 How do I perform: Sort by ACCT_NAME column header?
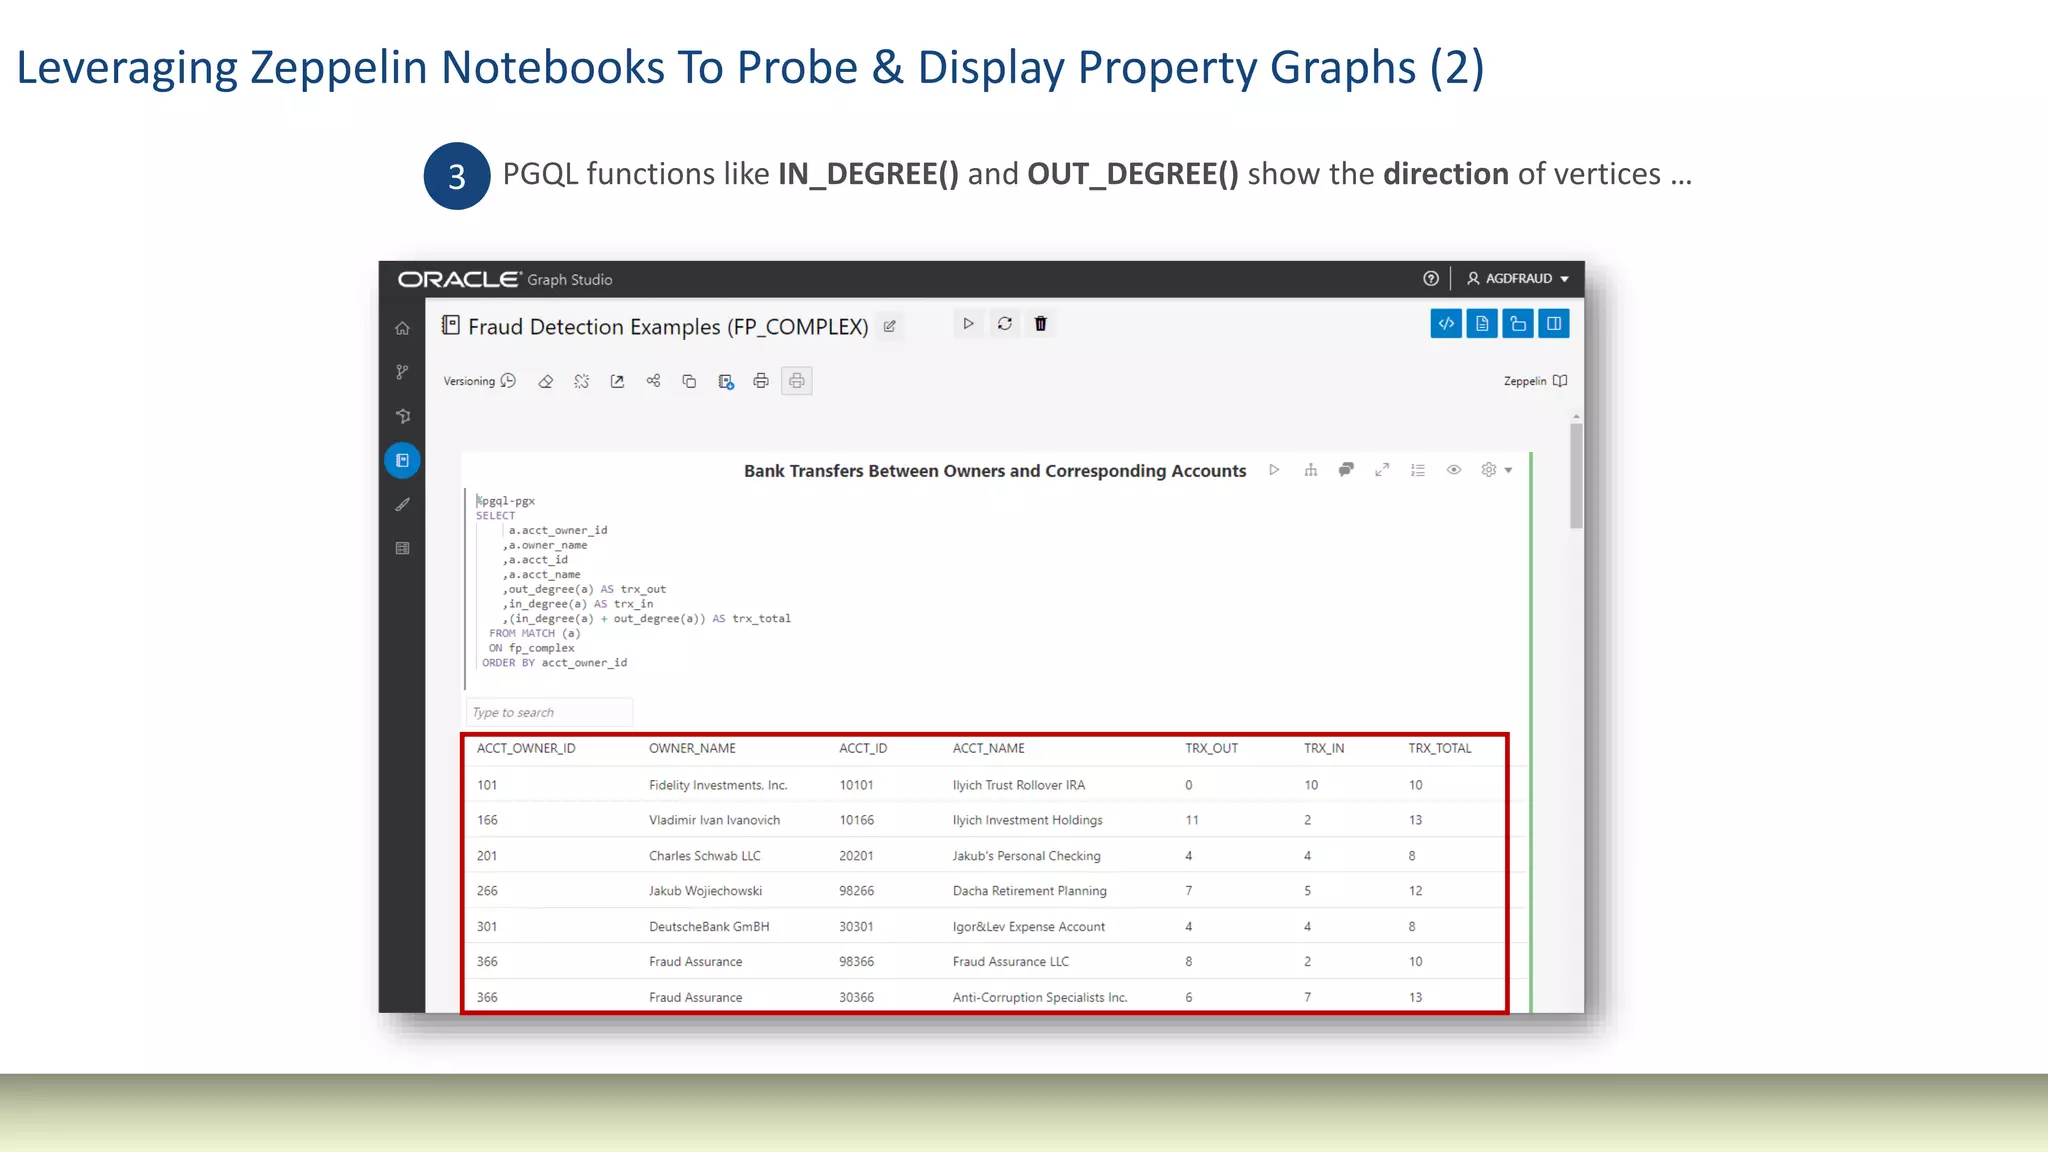[988, 748]
